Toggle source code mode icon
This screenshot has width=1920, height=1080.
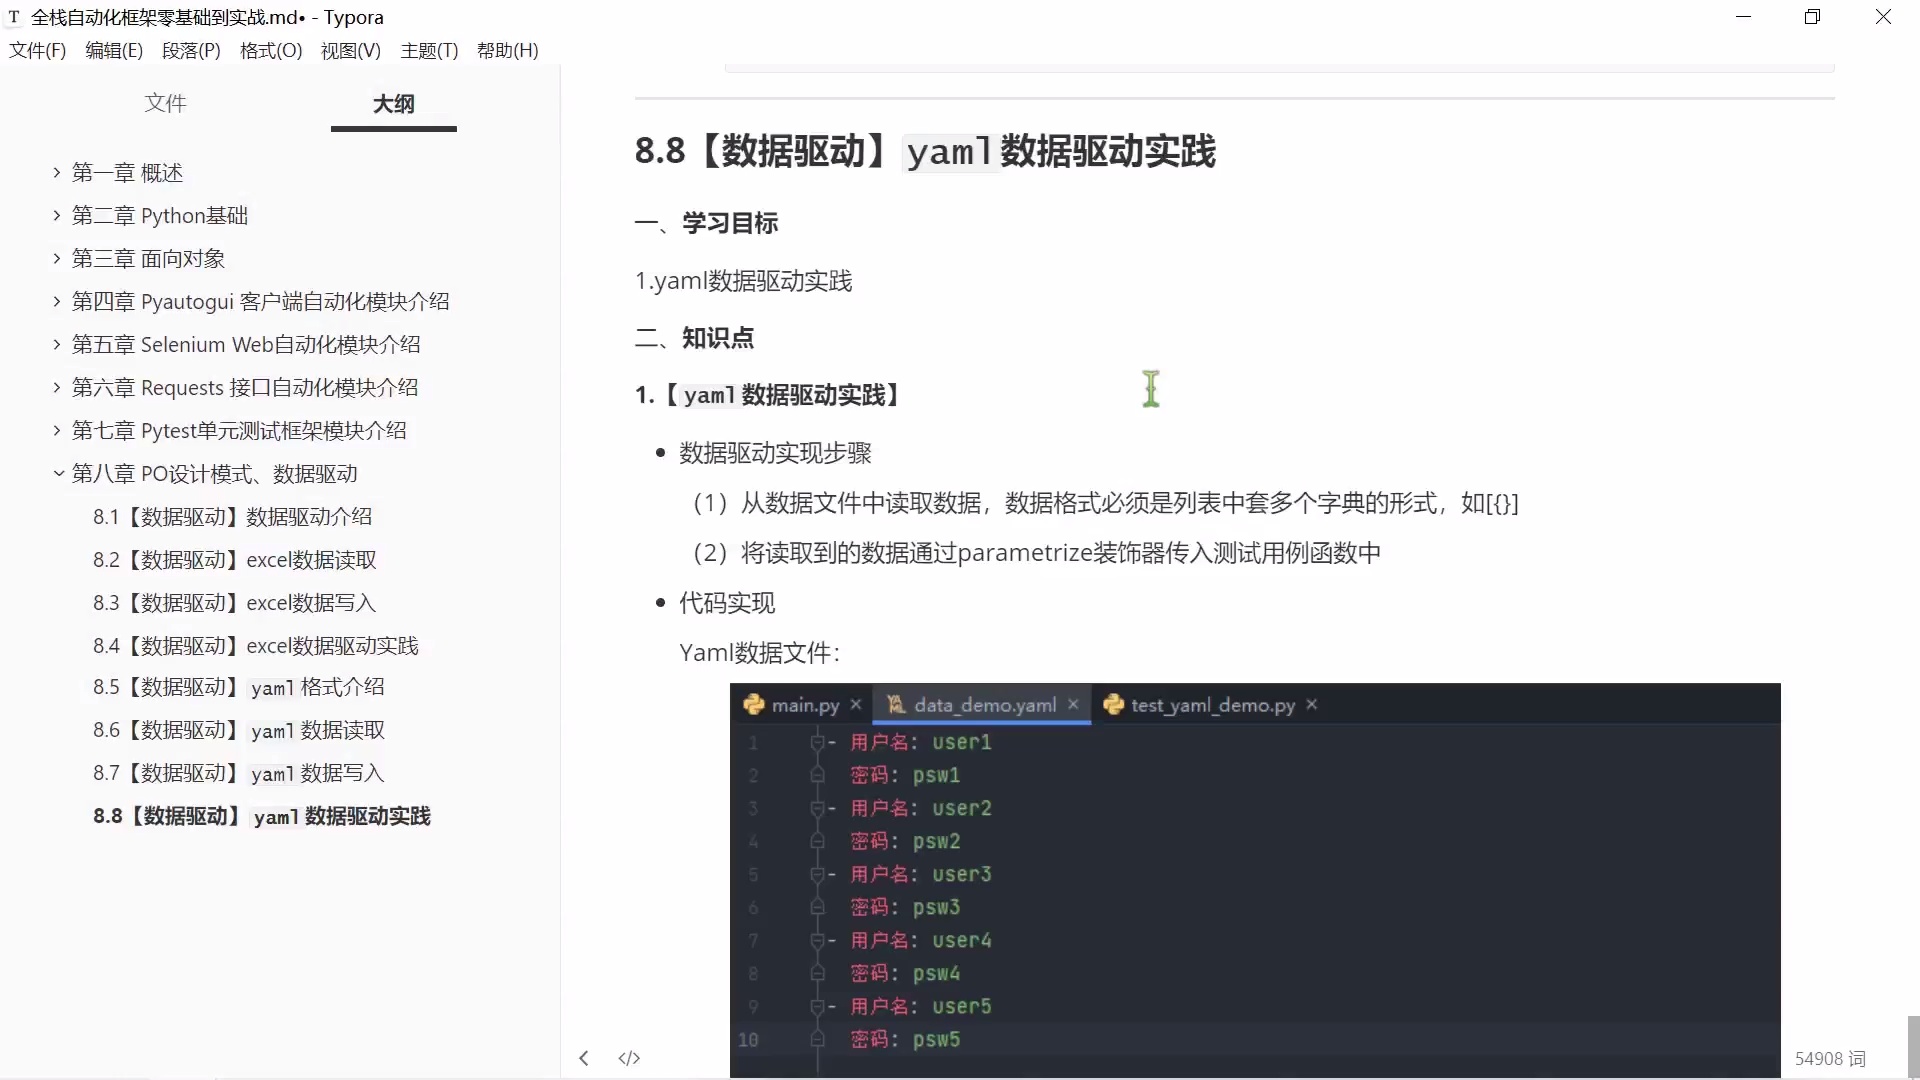(629, 1058)
